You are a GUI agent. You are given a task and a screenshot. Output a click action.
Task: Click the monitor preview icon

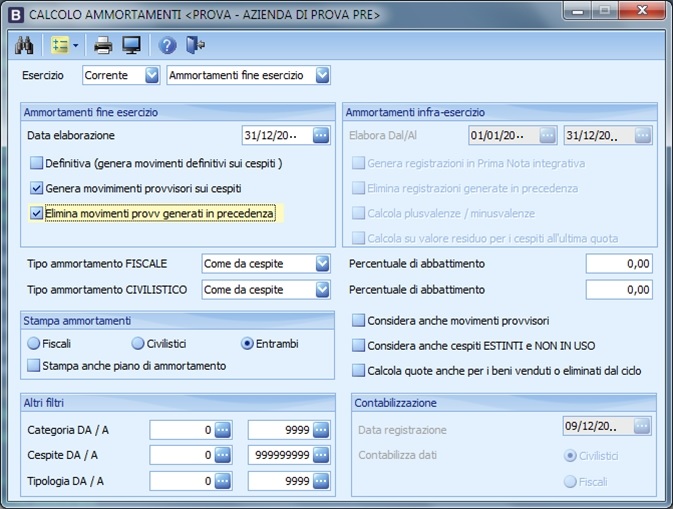[131, 45]
